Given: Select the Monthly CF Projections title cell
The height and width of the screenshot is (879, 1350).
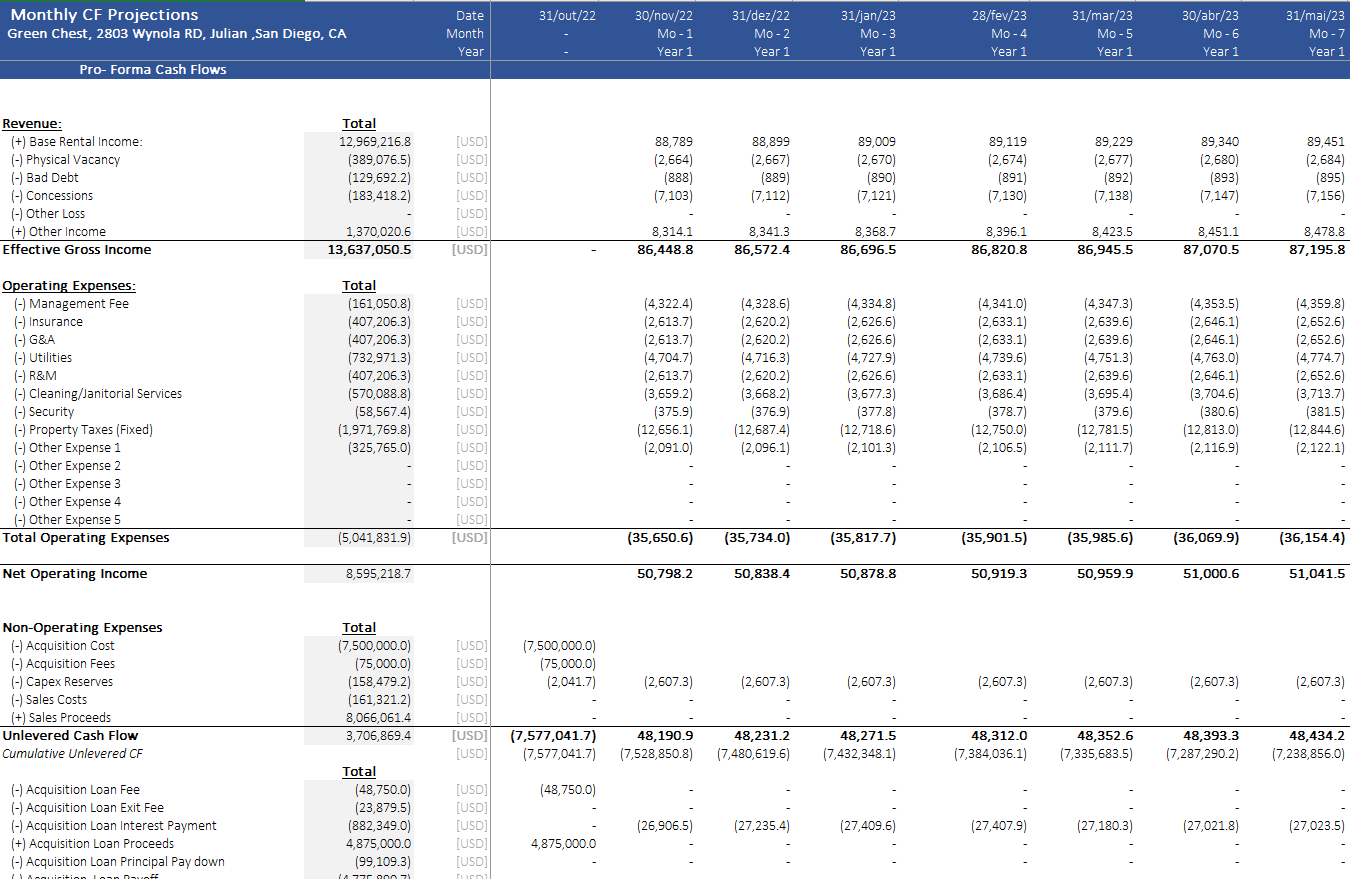Looking at the screenshot, I should point(104,15).
